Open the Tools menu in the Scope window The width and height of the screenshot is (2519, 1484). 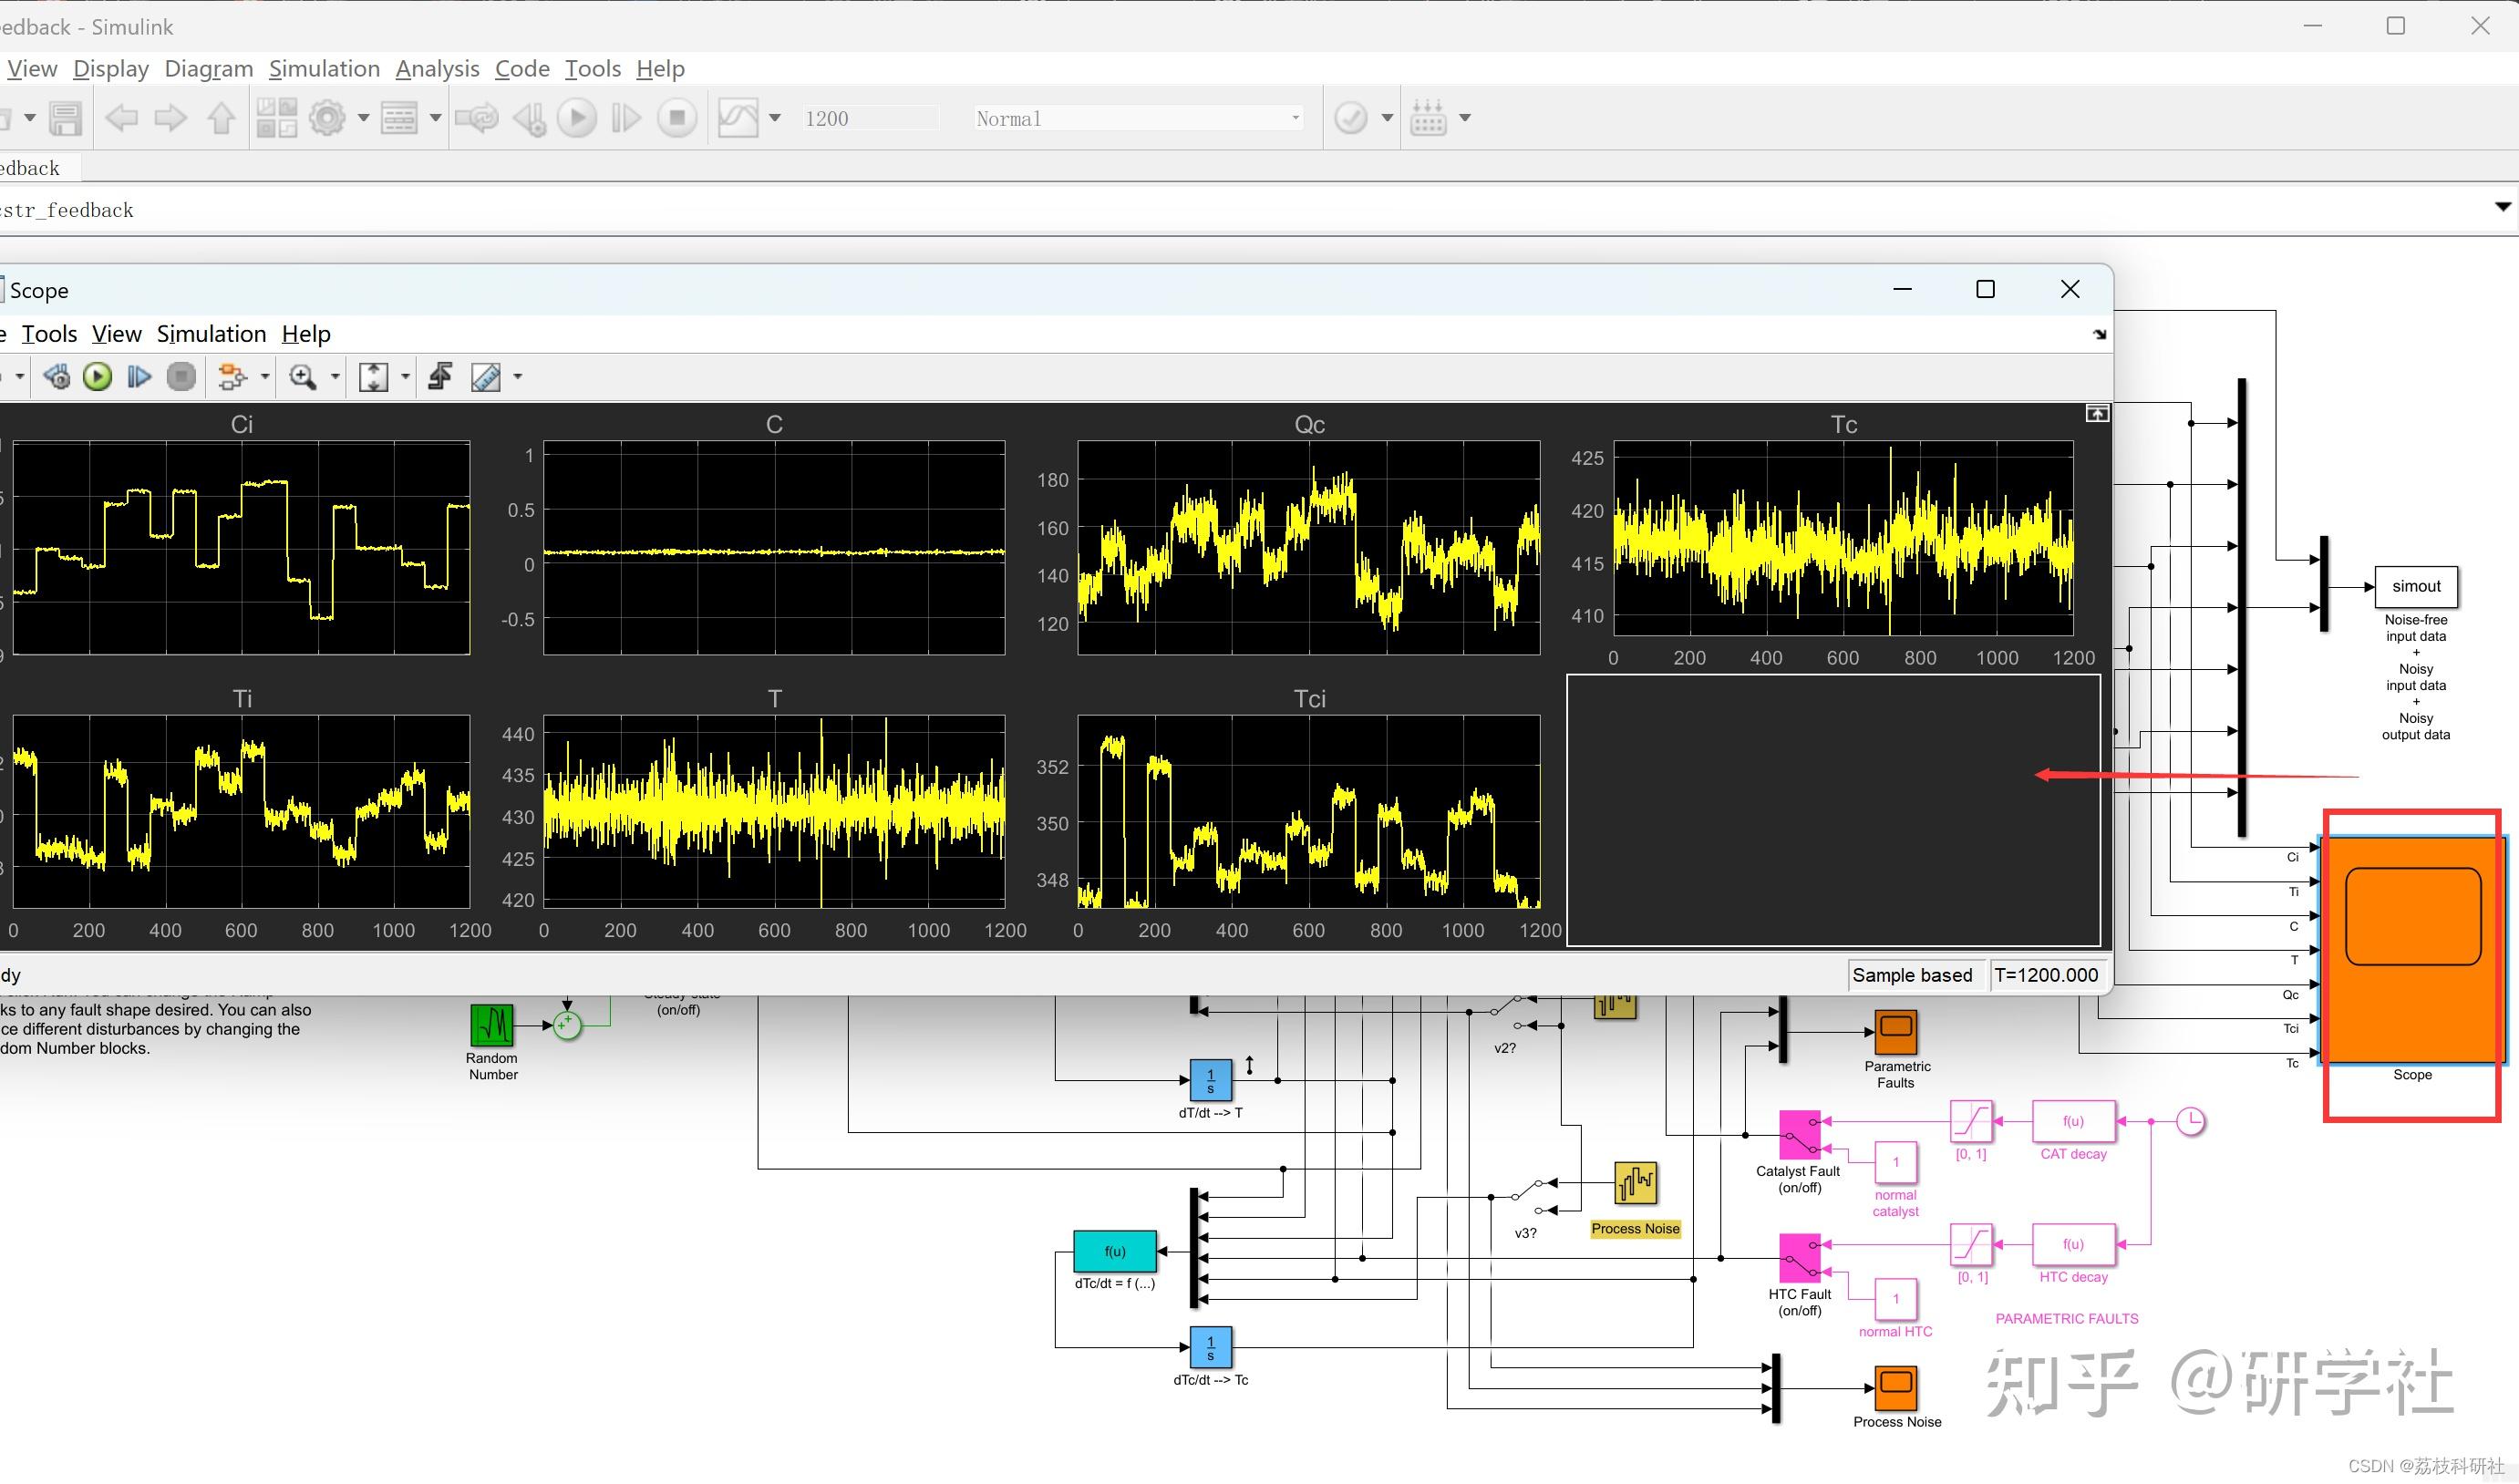point(48,333)
